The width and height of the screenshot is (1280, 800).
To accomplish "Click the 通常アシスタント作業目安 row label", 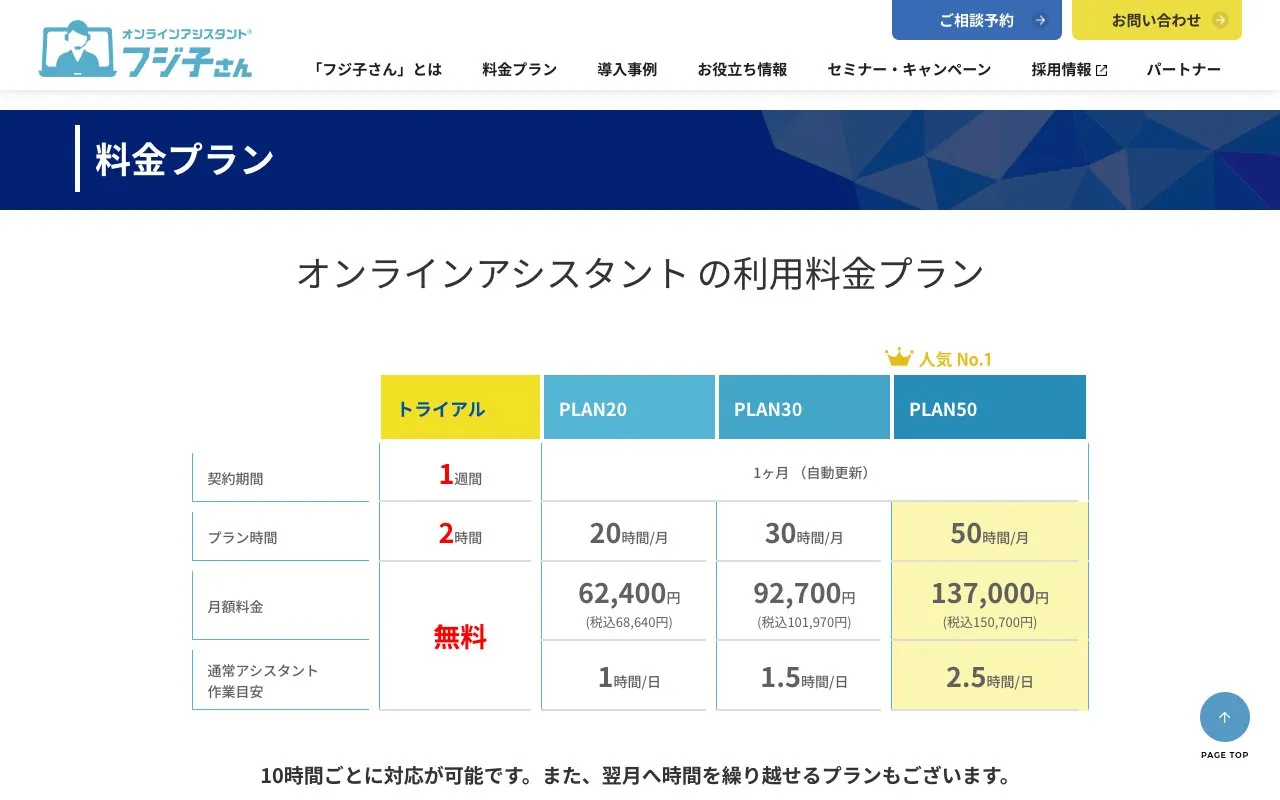I will 280,680.
